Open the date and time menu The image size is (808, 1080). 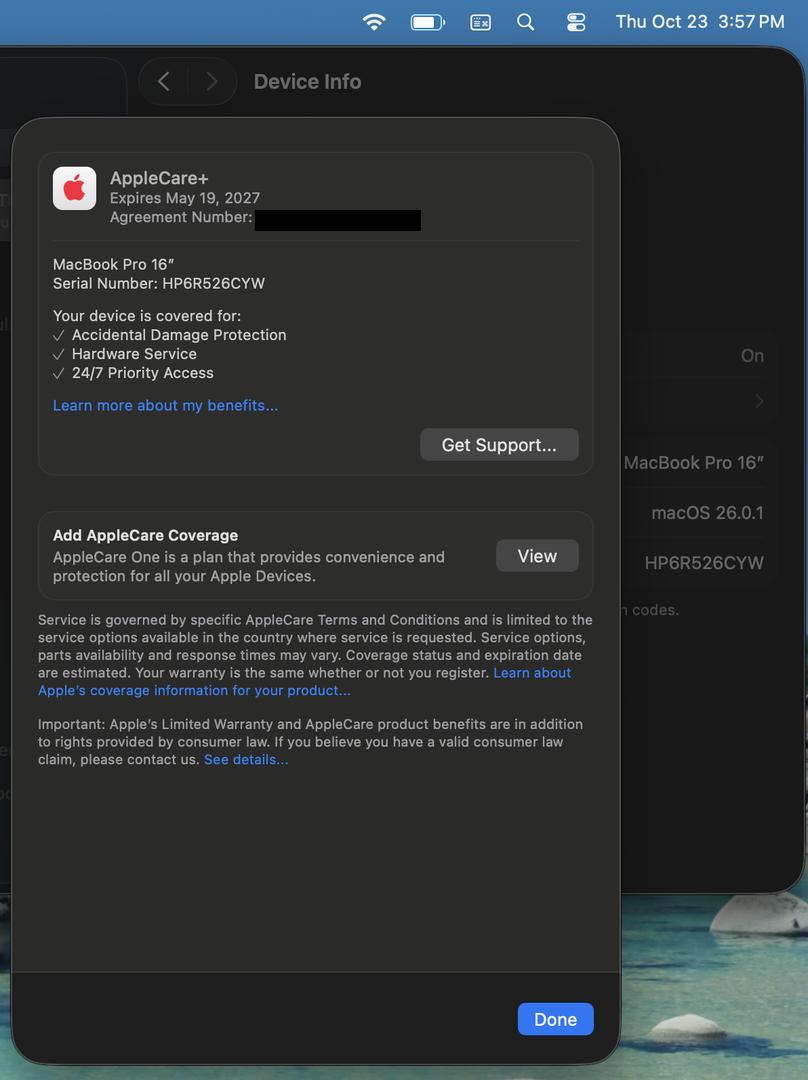(699, 22)
